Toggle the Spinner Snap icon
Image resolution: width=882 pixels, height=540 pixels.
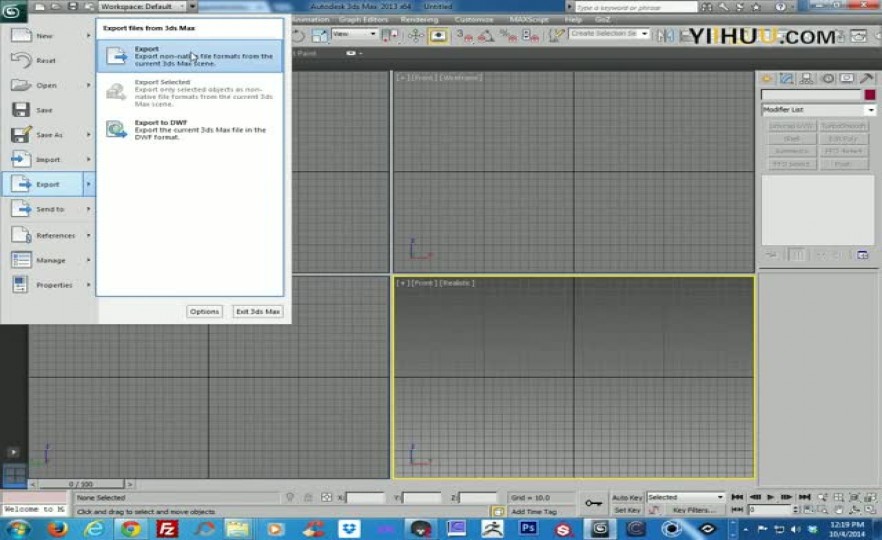(x=530, y=36)
